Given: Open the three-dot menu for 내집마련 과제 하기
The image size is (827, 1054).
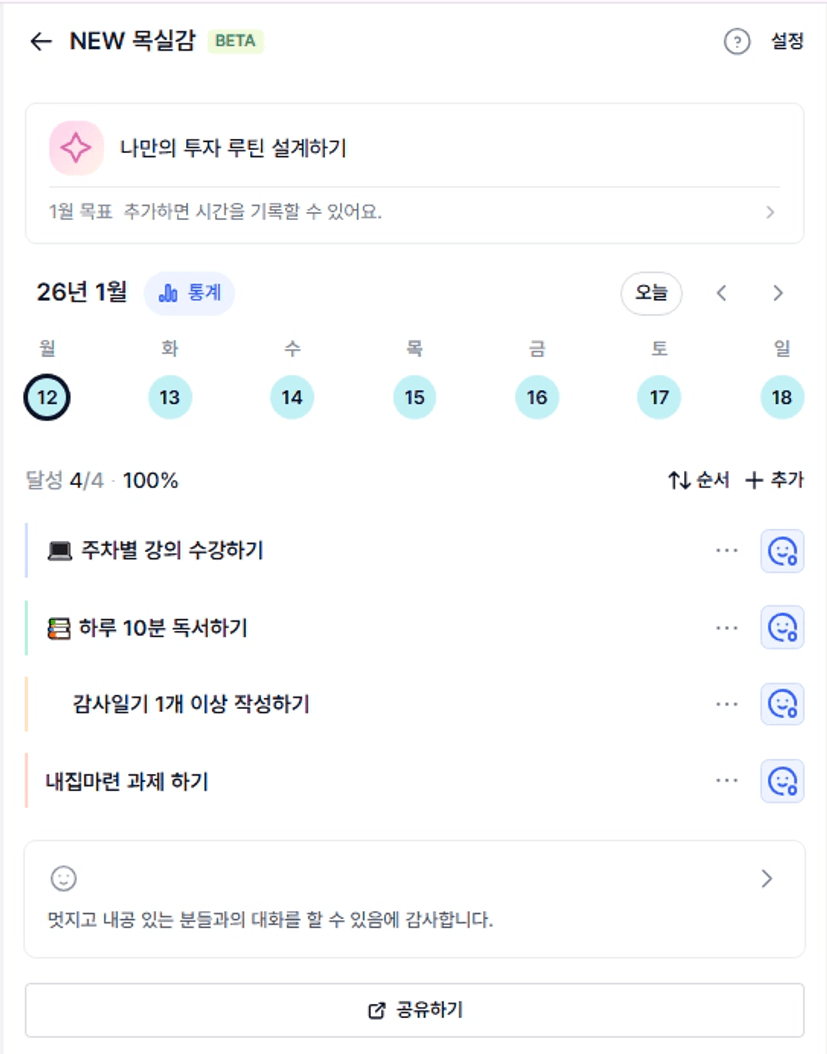Looking at the screenshot, I should click(727, 781).
